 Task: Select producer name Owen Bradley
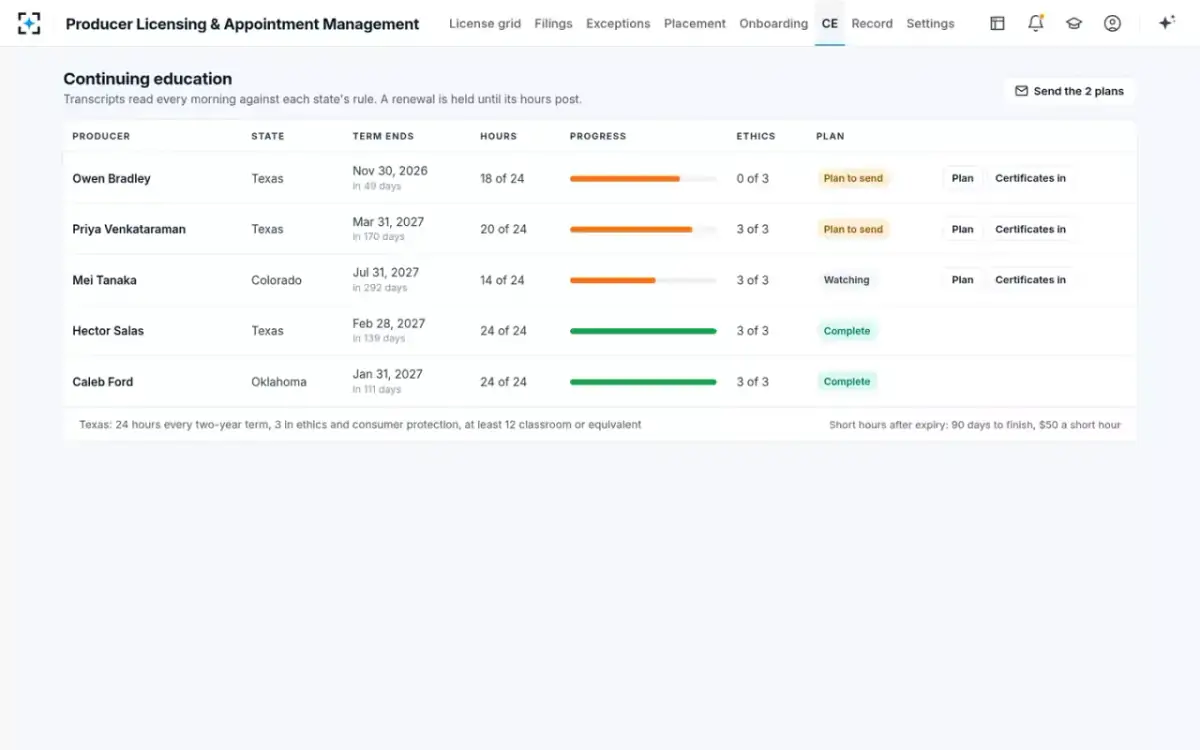(112, 179)
